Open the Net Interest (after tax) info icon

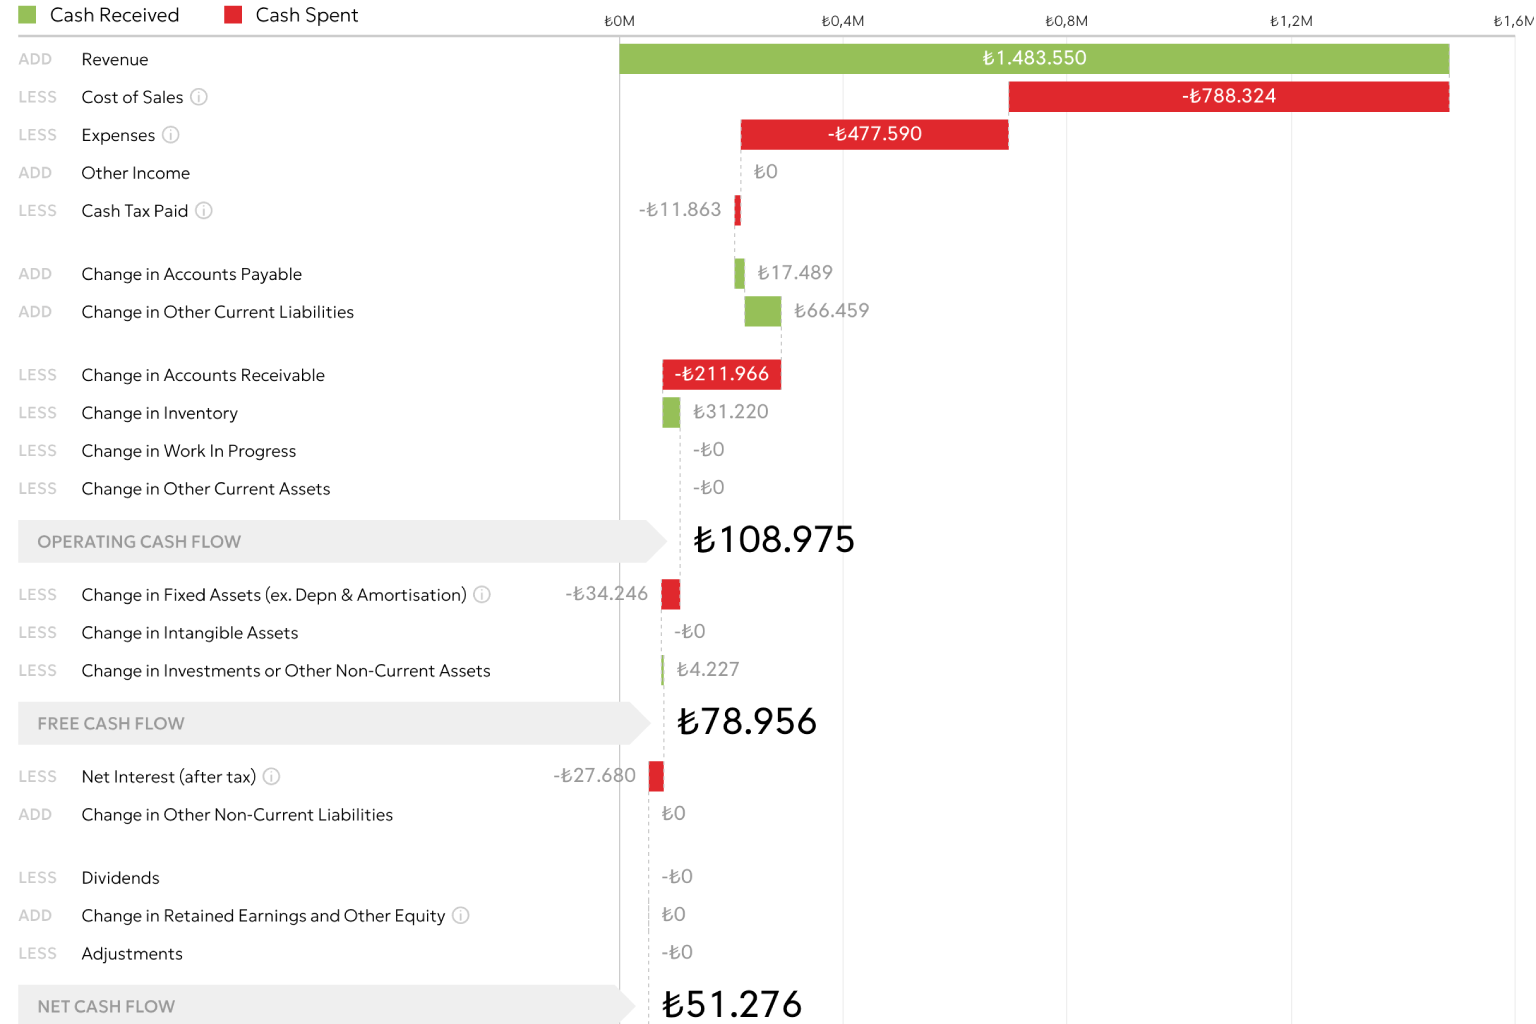271,777
